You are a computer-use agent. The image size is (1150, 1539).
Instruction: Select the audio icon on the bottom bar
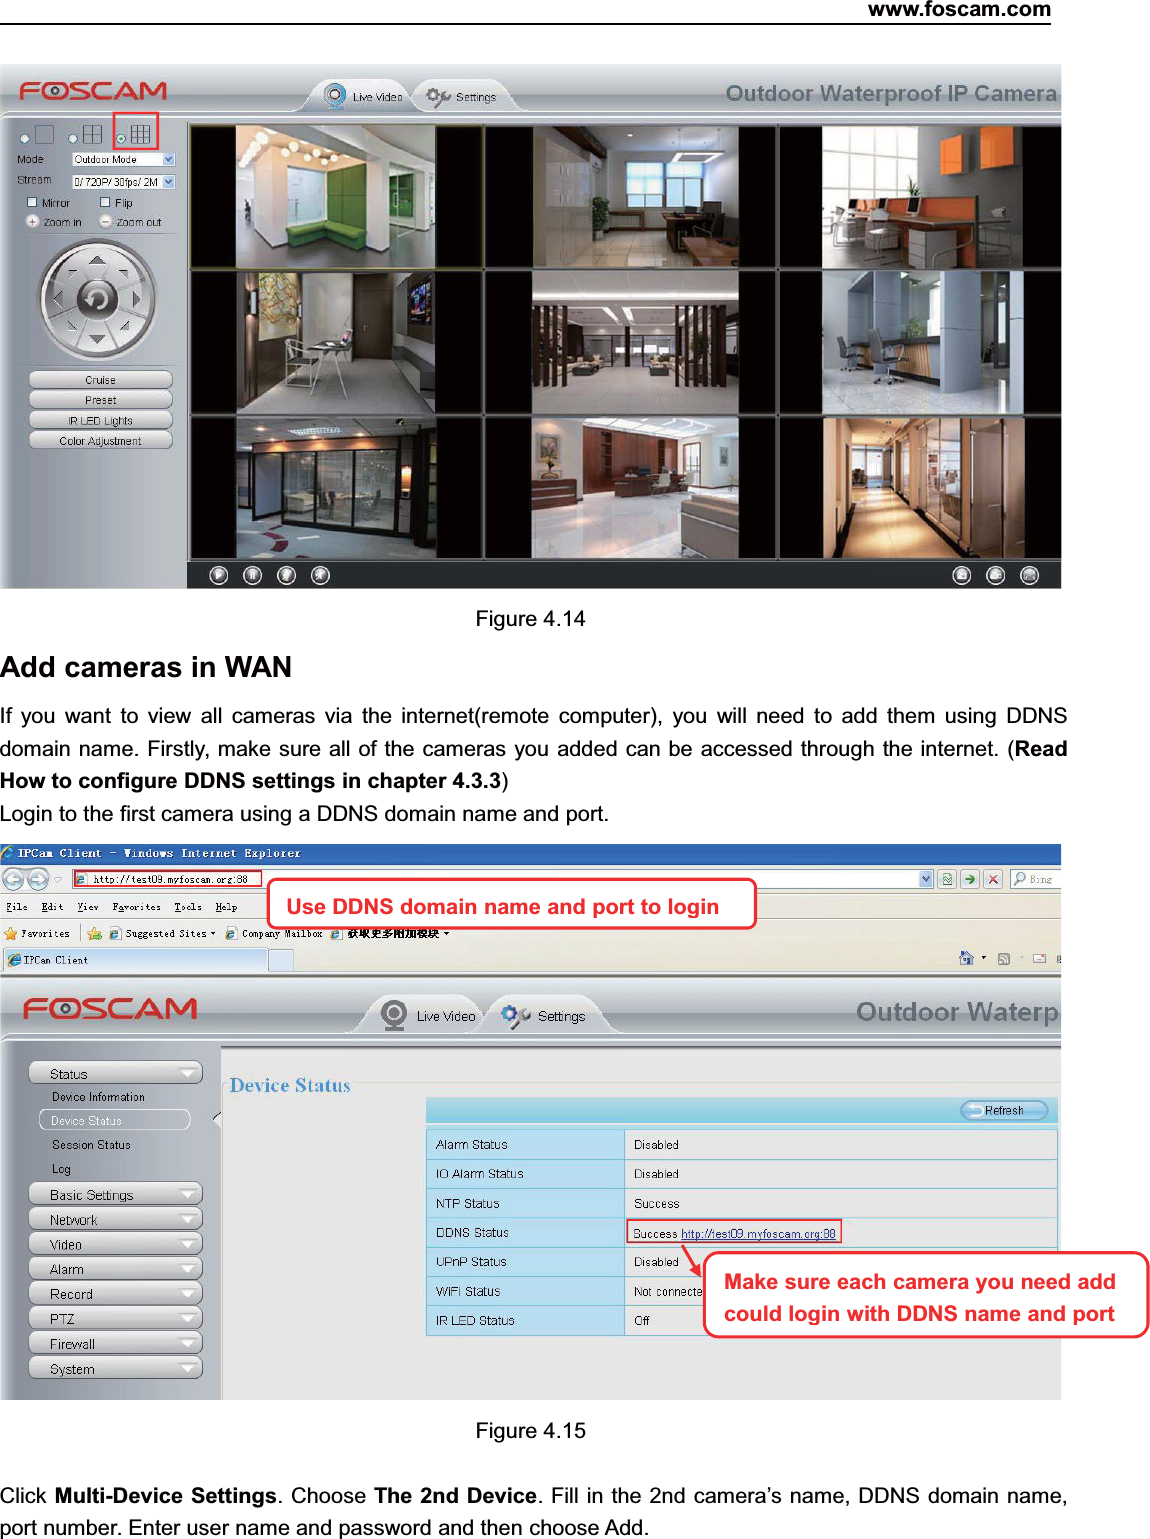286,574
